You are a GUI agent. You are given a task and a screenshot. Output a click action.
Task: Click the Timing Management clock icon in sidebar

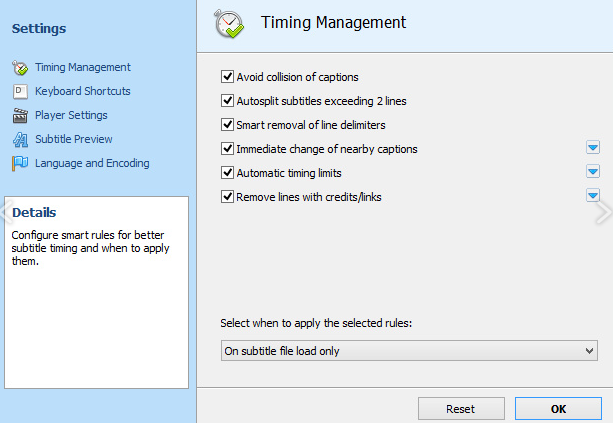click(19, 68)
